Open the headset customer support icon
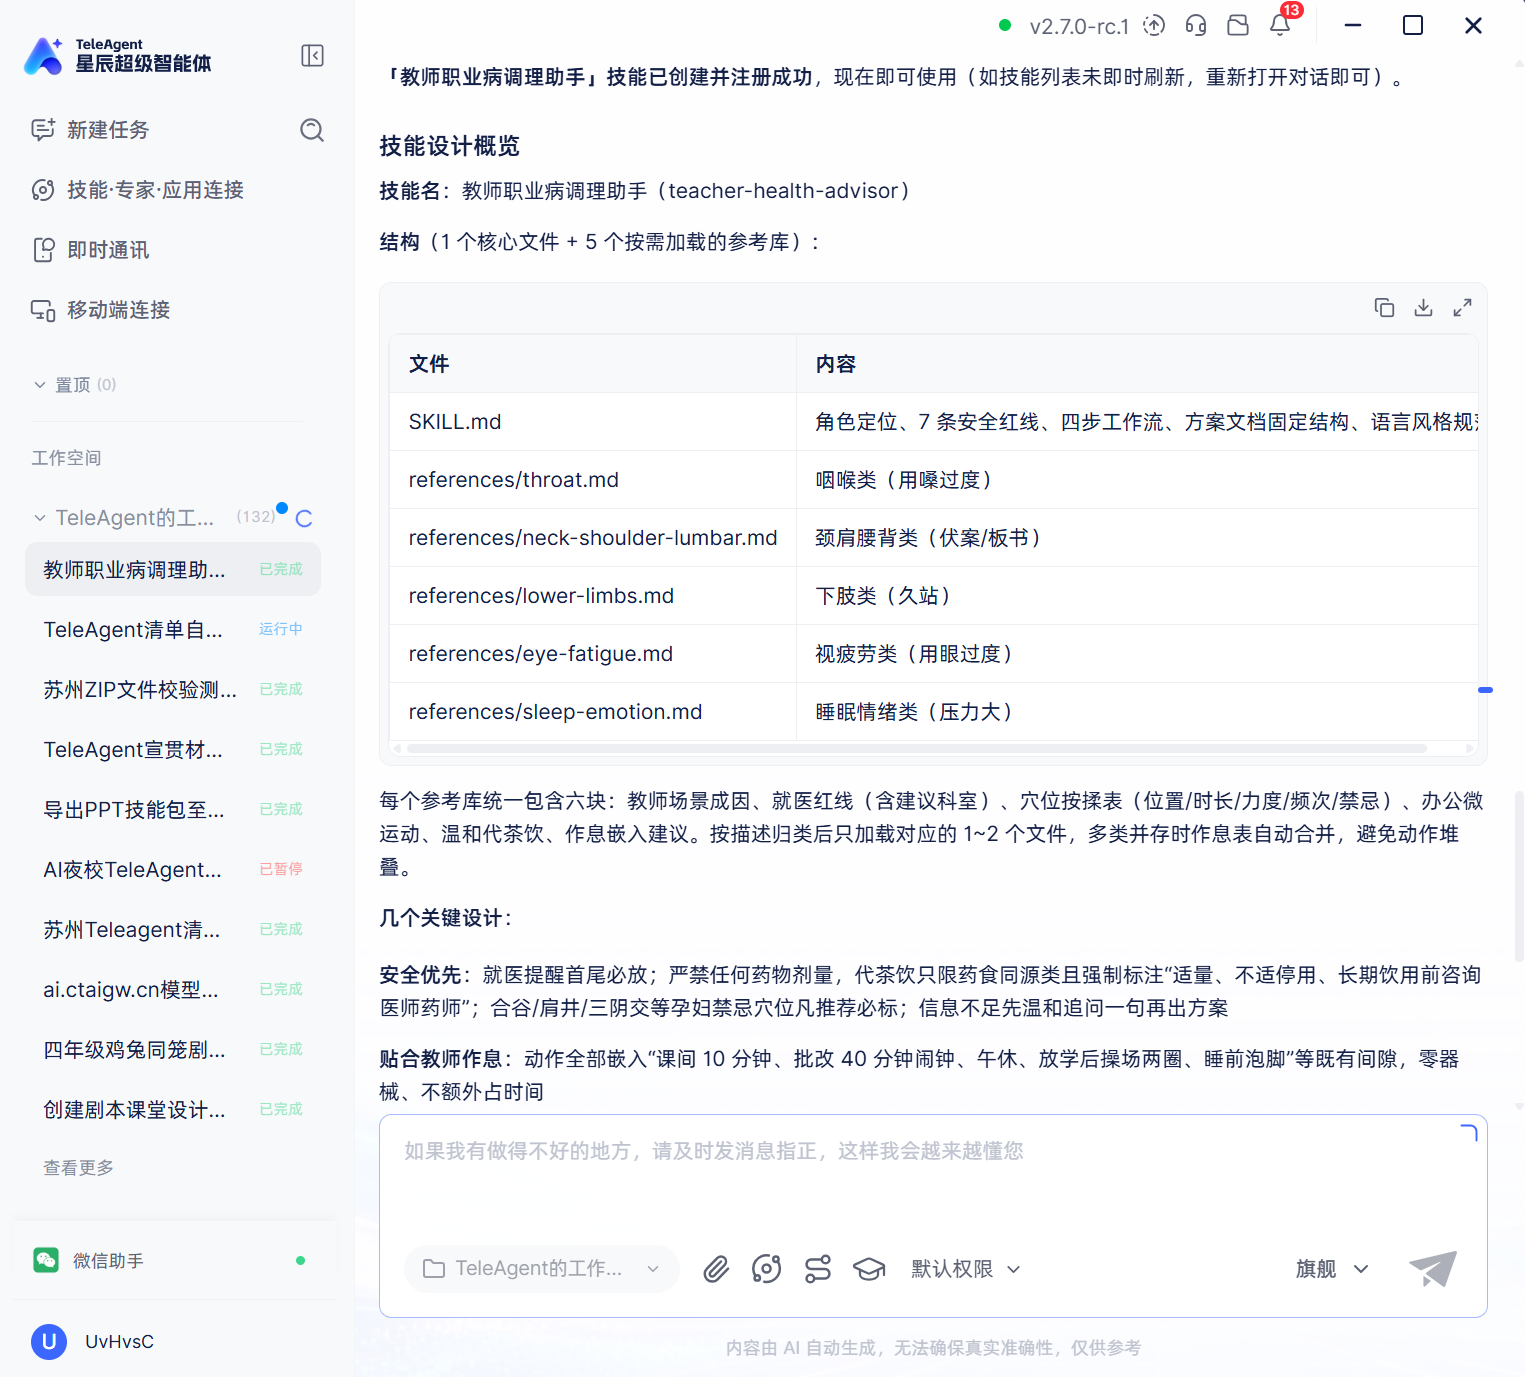The height and width of the screenshot is (1377, 1525). [x=1196, y=26]
